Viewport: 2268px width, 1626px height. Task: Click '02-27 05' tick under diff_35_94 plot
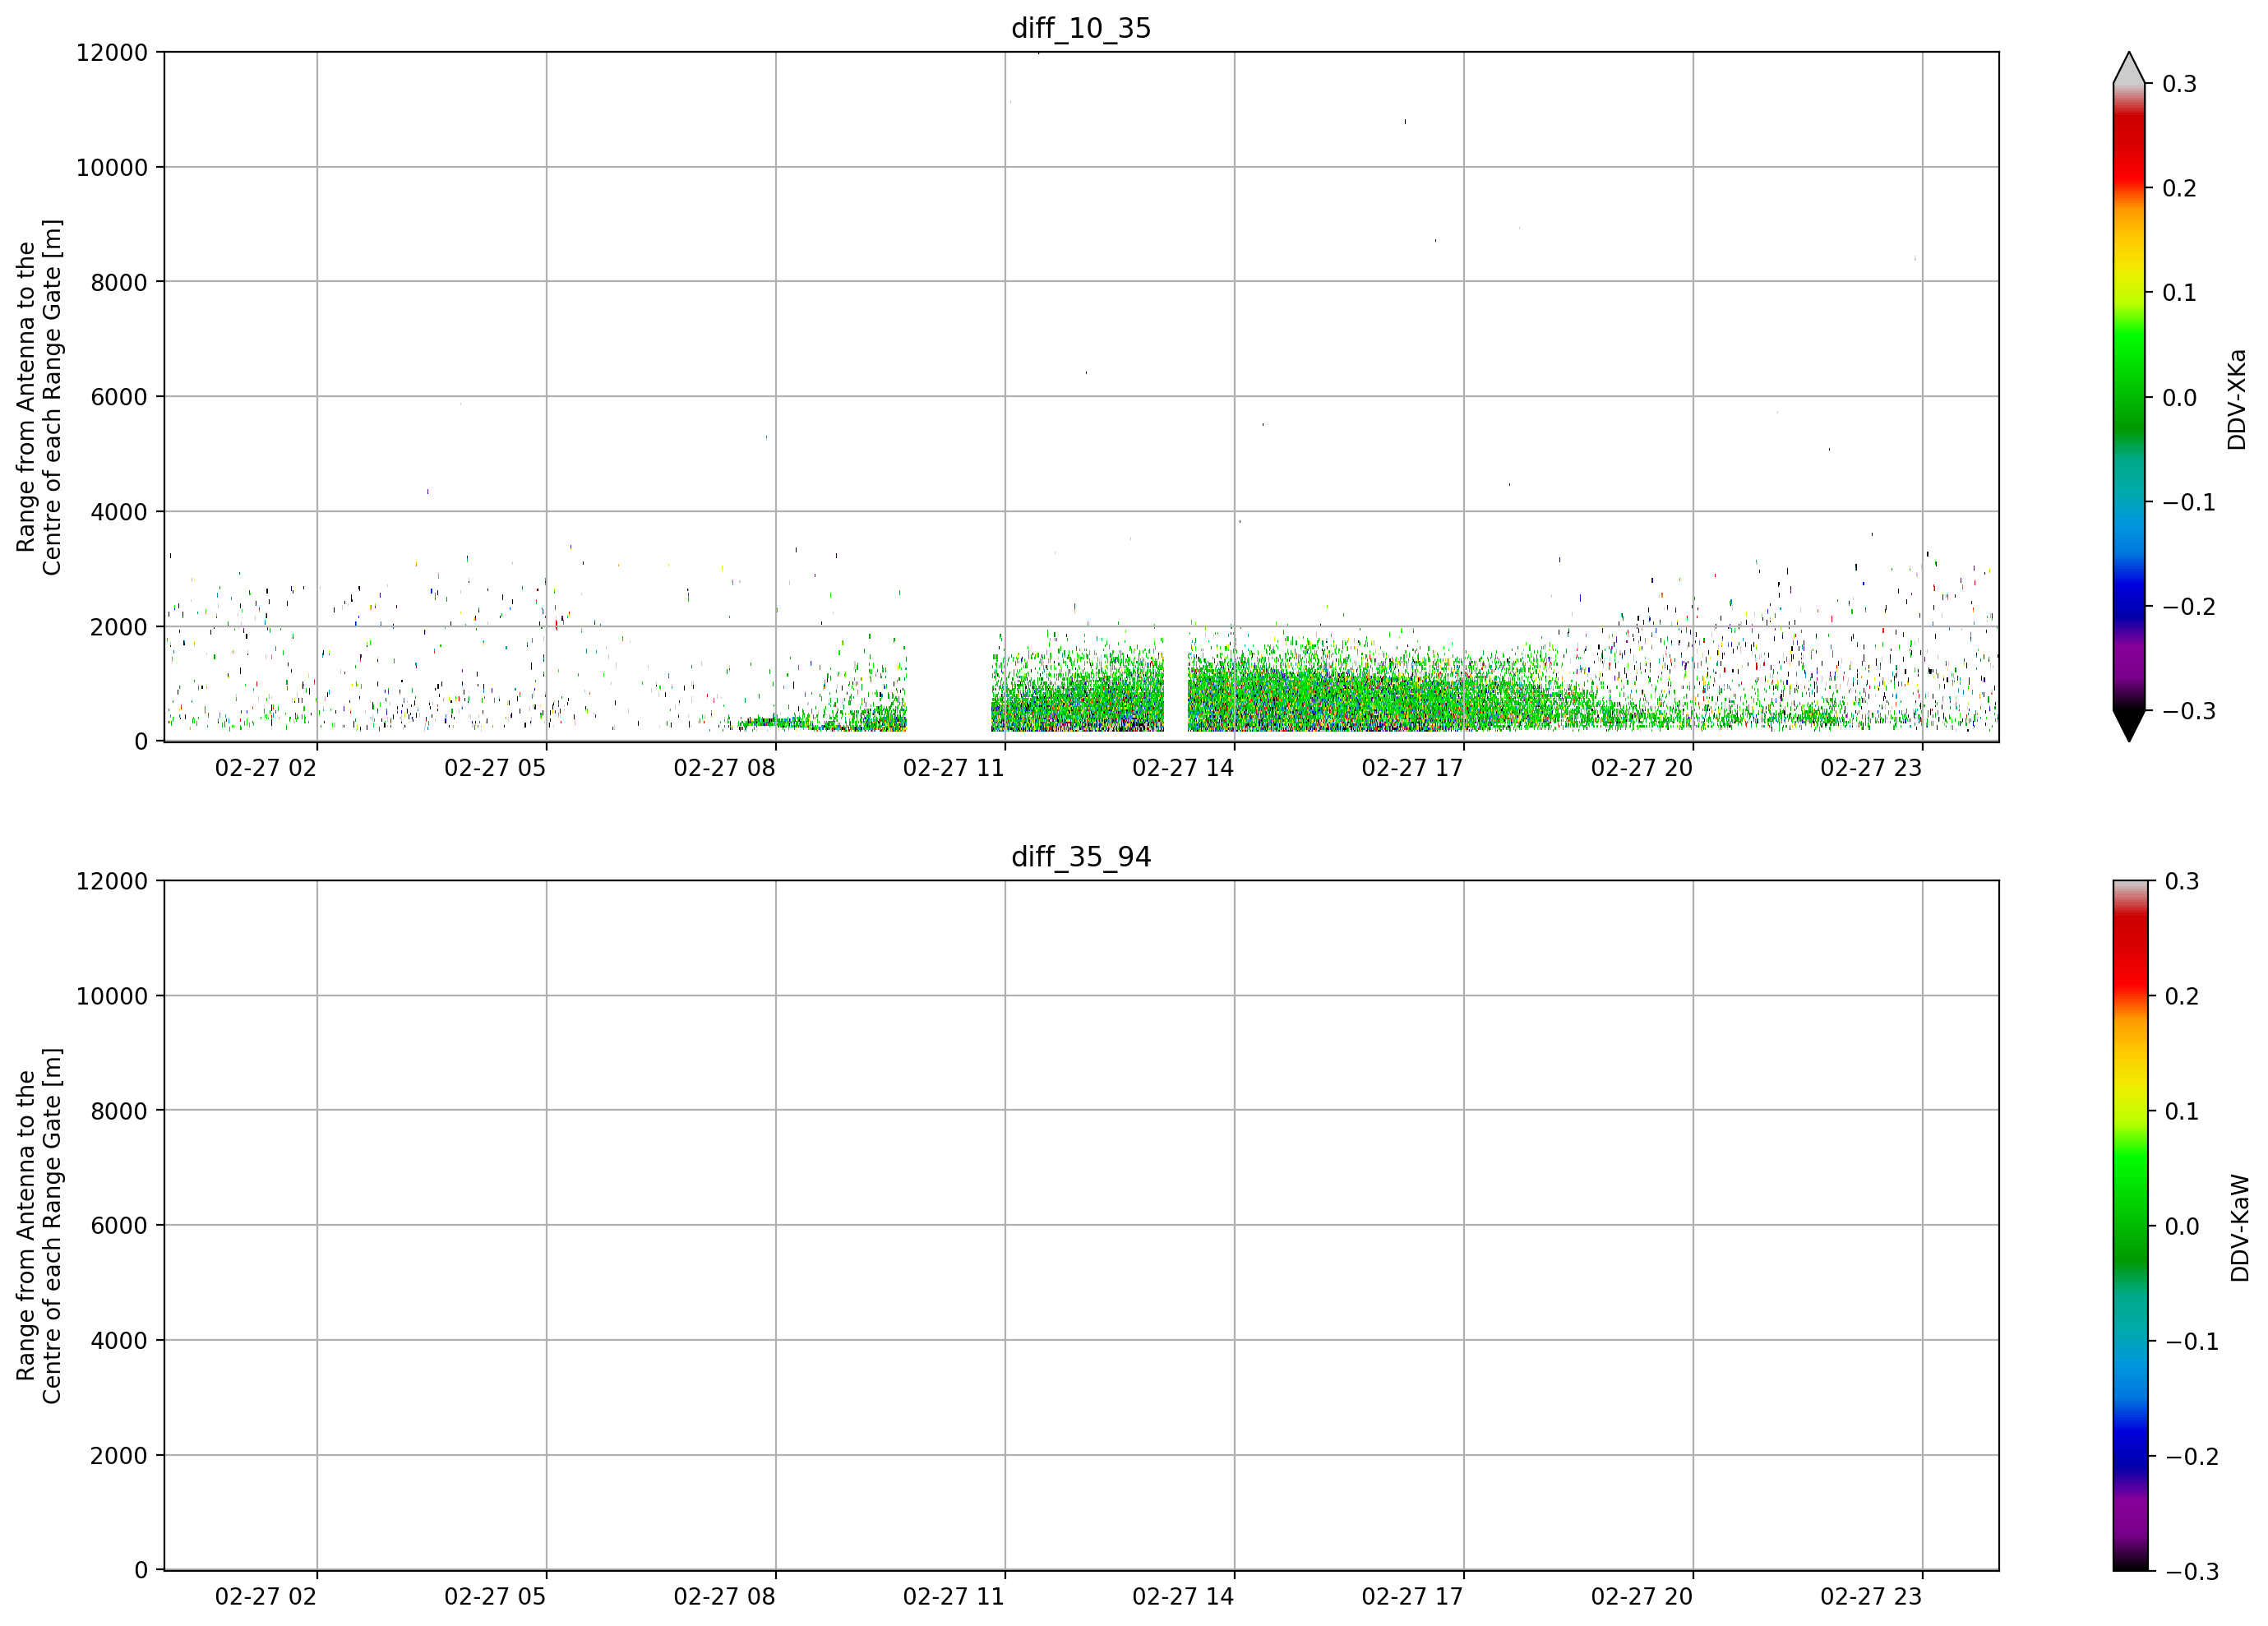click(x=495, y=1596)
